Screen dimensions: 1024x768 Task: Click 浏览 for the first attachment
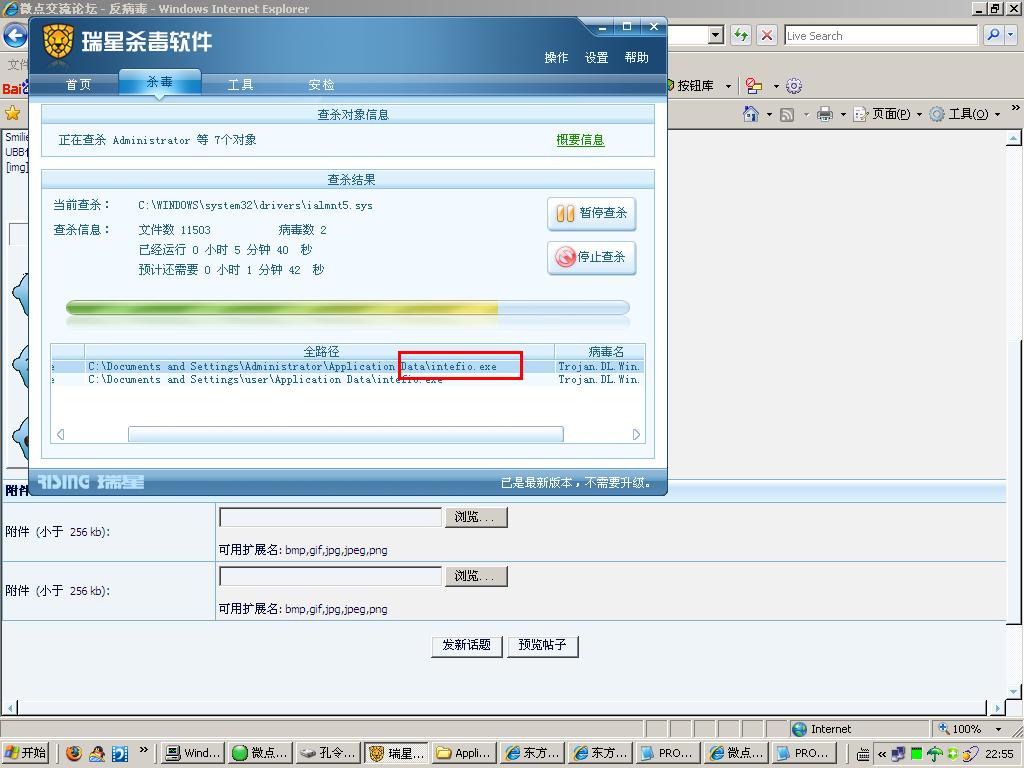(476, 517)
